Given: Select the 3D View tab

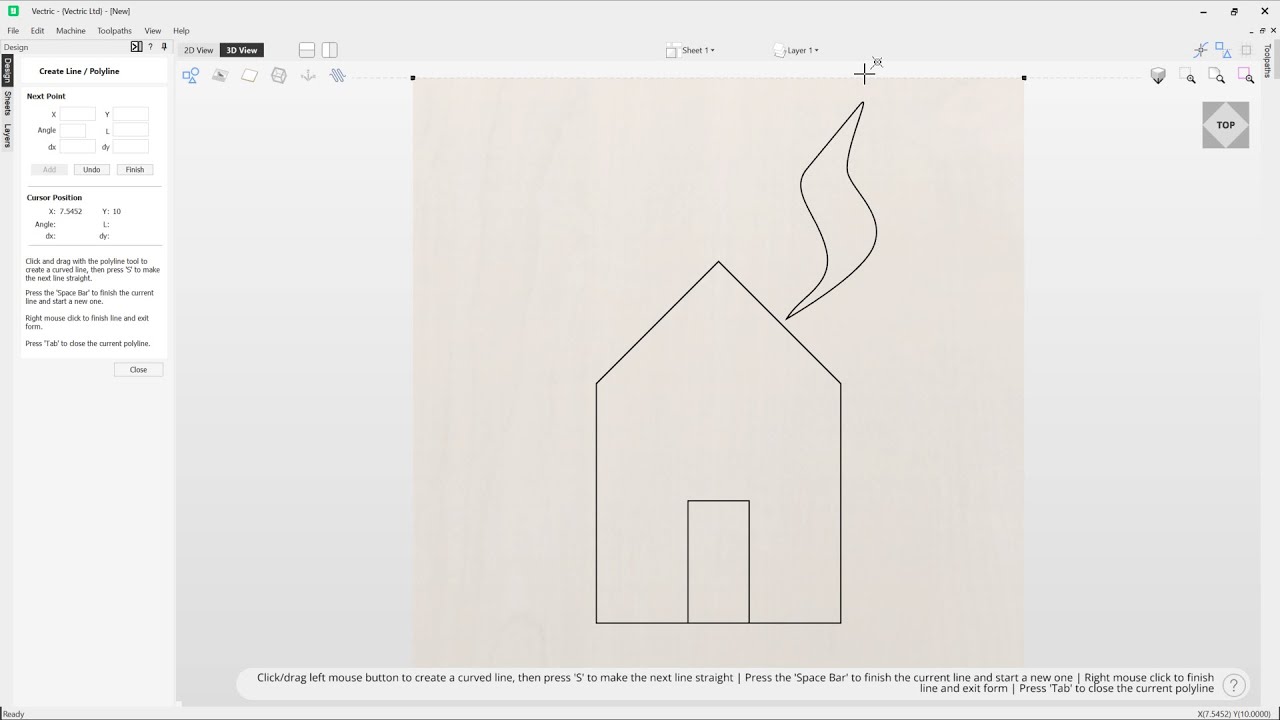Looking at the screenshot, I should [x=241, y=50].
